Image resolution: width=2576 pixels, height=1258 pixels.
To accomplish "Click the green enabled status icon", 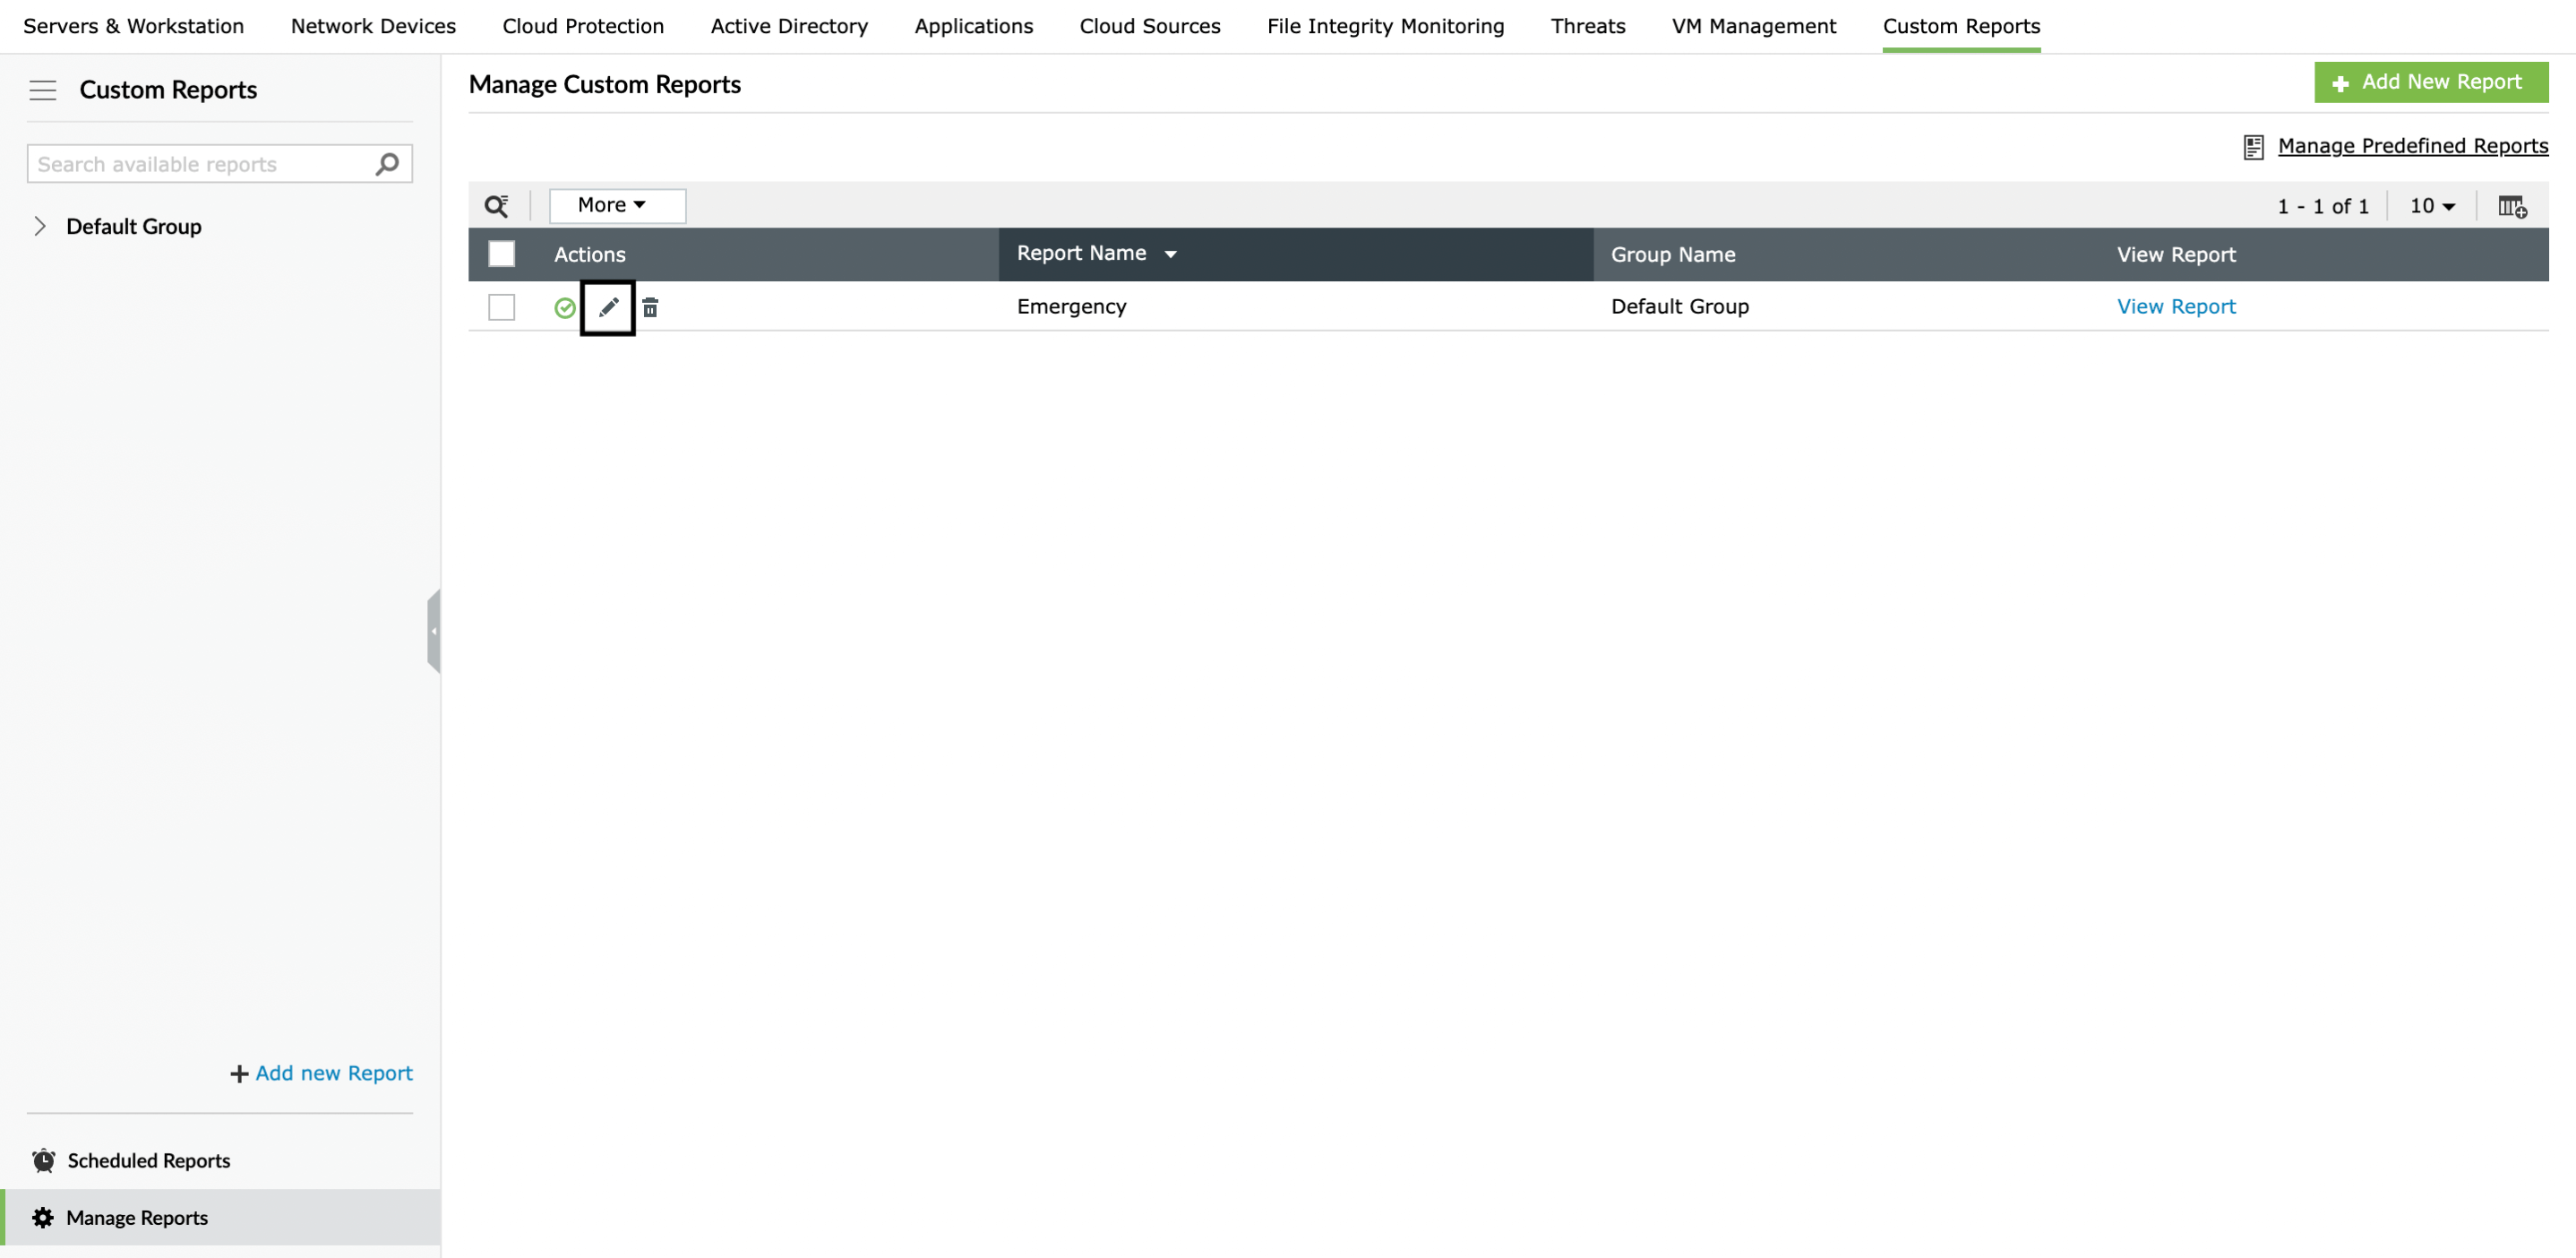I will click(565, 307).
